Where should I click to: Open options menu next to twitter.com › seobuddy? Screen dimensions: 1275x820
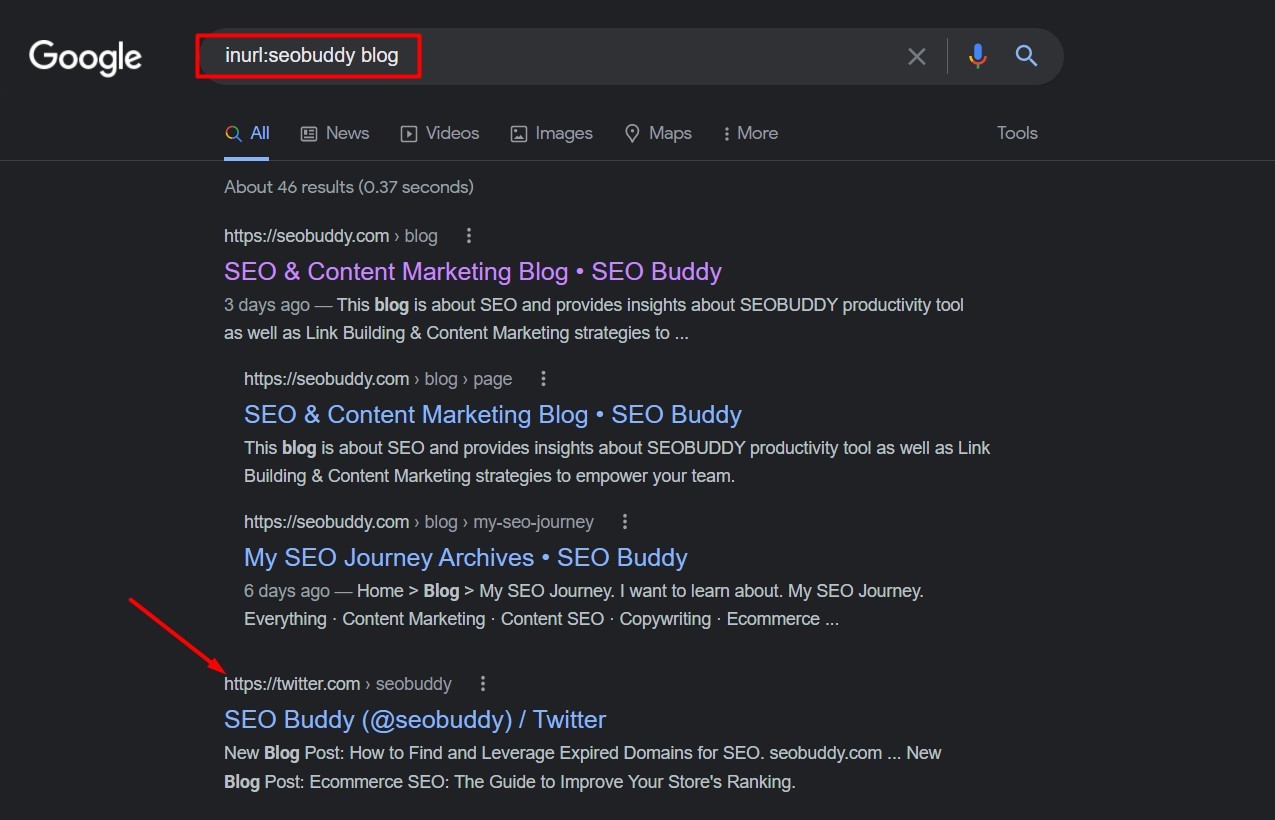[483, 684]
